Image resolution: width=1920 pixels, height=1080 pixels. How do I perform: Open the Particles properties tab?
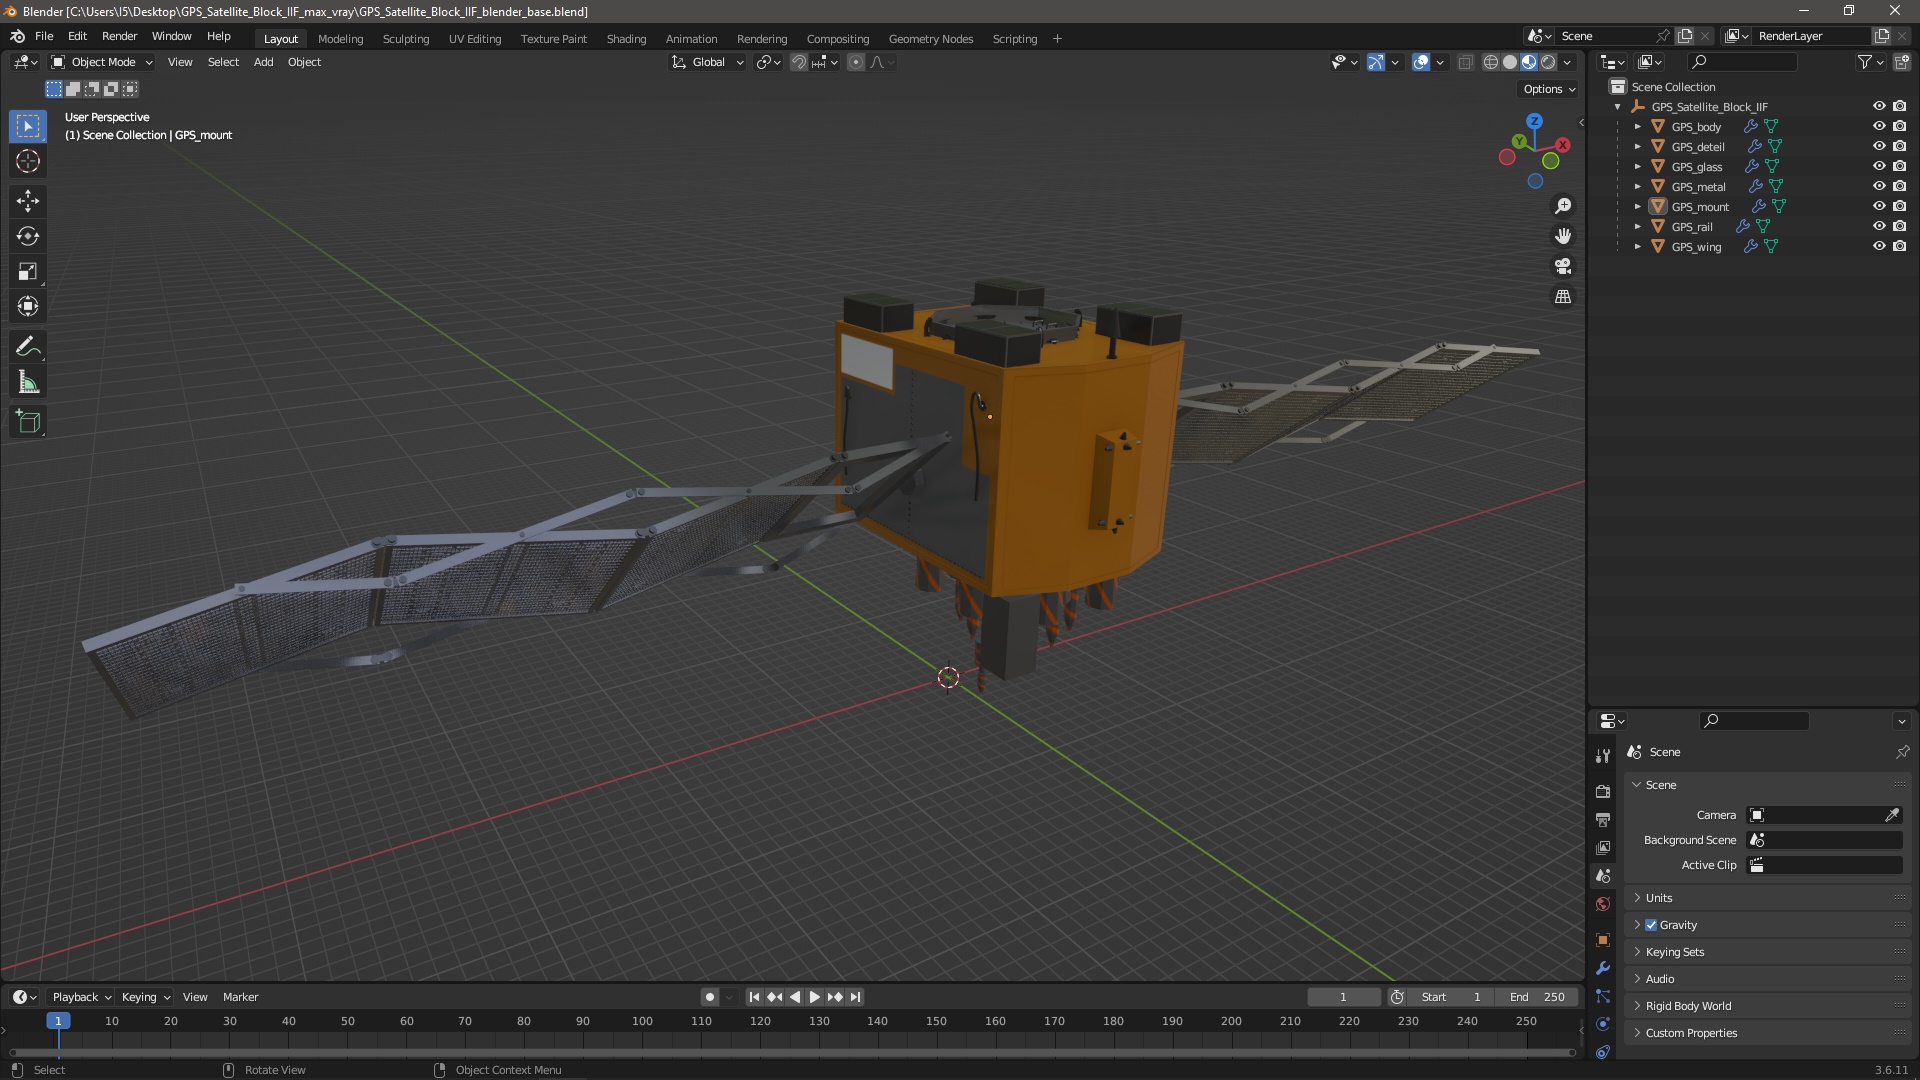pyautogui.click(x=1603, y=996)
